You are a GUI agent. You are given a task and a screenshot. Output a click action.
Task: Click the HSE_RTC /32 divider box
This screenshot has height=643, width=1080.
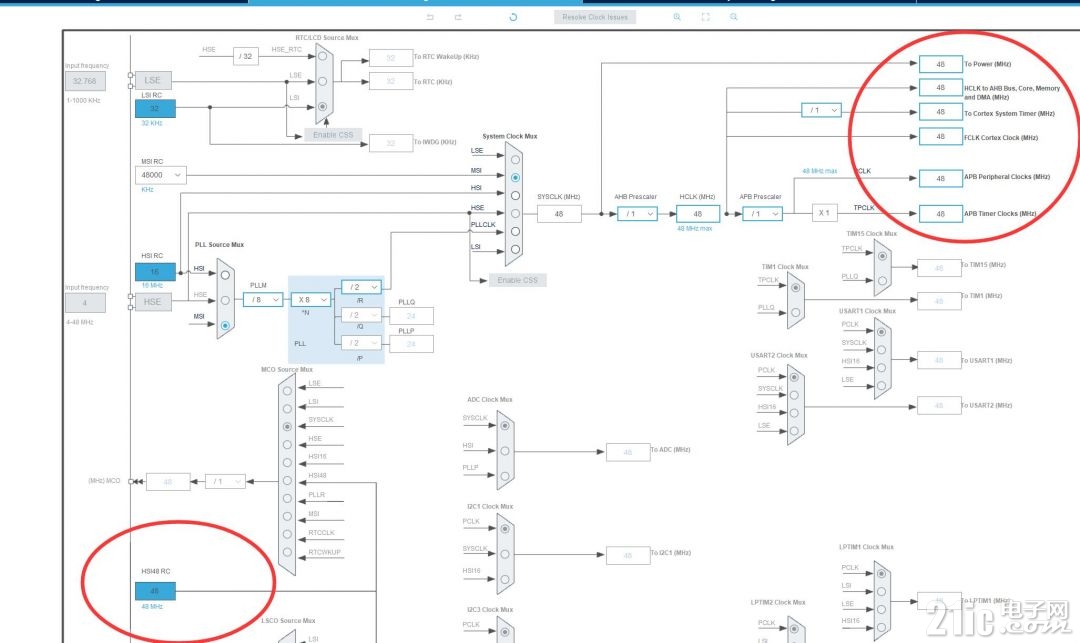(x=246, y=56)
